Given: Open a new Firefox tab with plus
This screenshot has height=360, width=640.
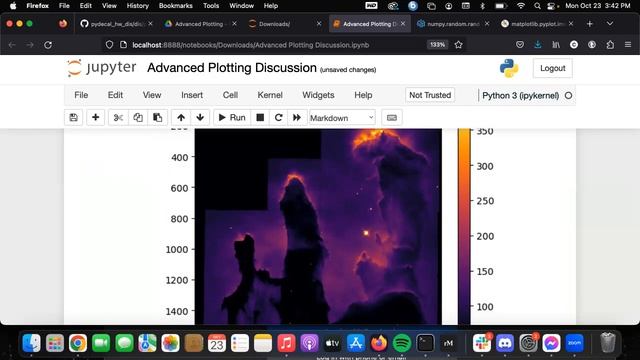Looking at the screenshot, I should 589,24.
